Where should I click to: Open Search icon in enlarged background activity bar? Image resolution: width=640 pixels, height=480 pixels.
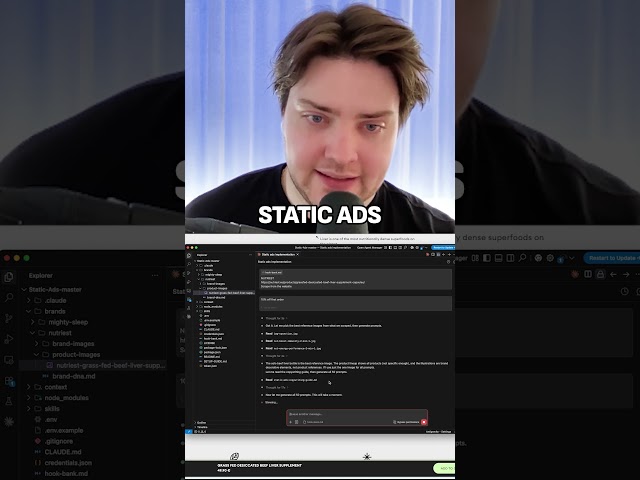tap(9, 298)
